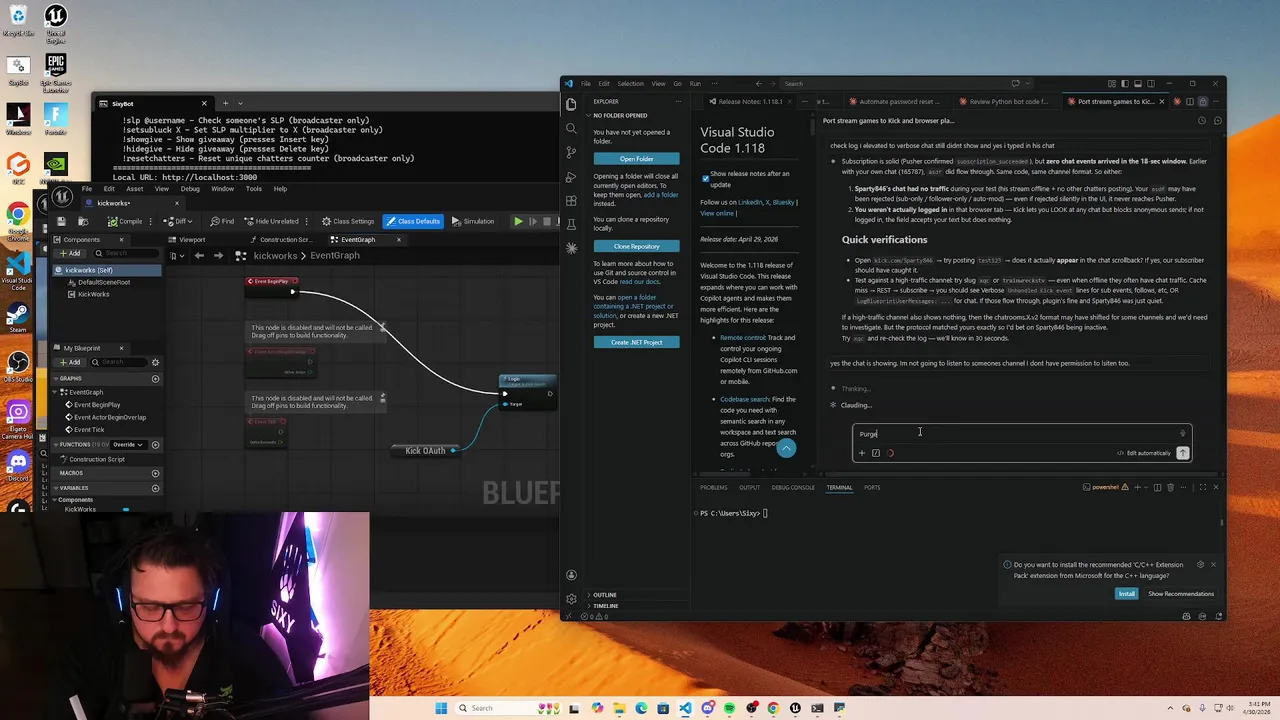This screenshot has width=1280, height=720.
Task: Open Manage gear in VS Code activity bar
Action: point(571,599)
